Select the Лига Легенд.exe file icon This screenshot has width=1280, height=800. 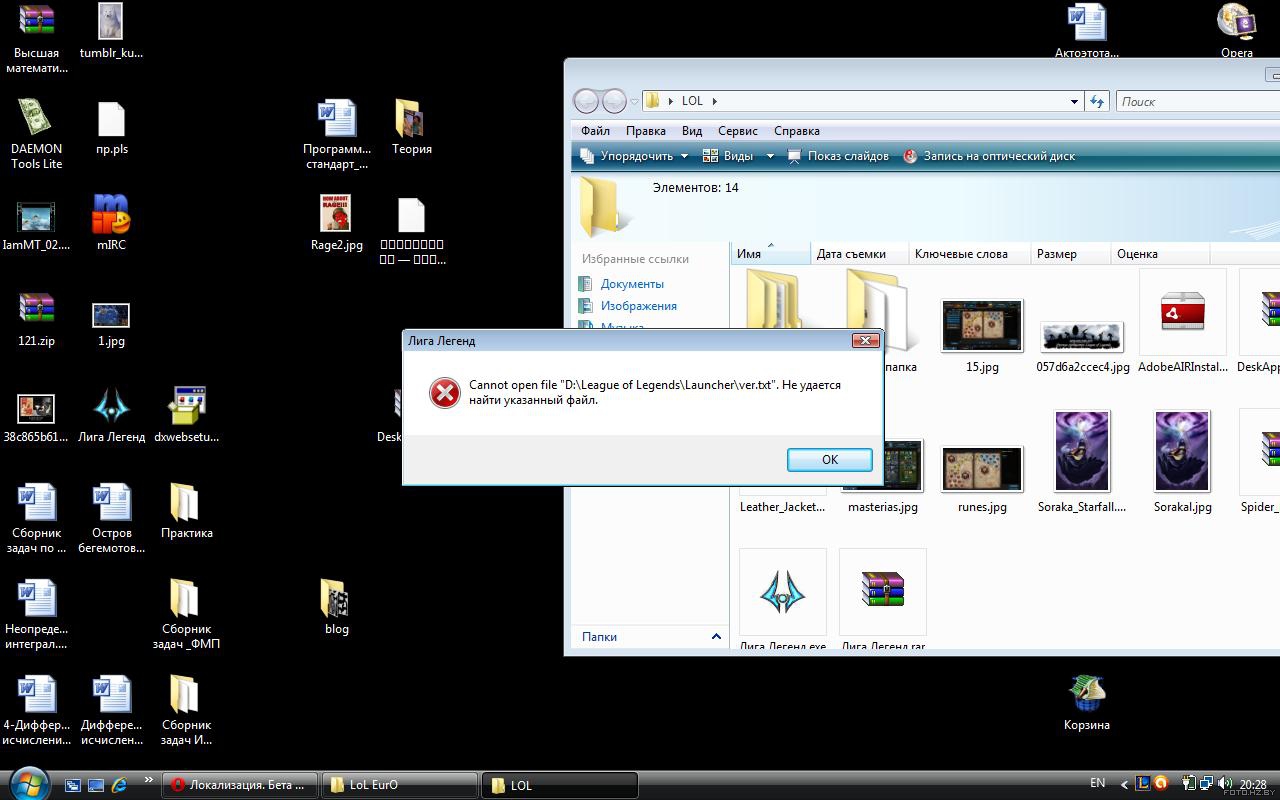783,592
